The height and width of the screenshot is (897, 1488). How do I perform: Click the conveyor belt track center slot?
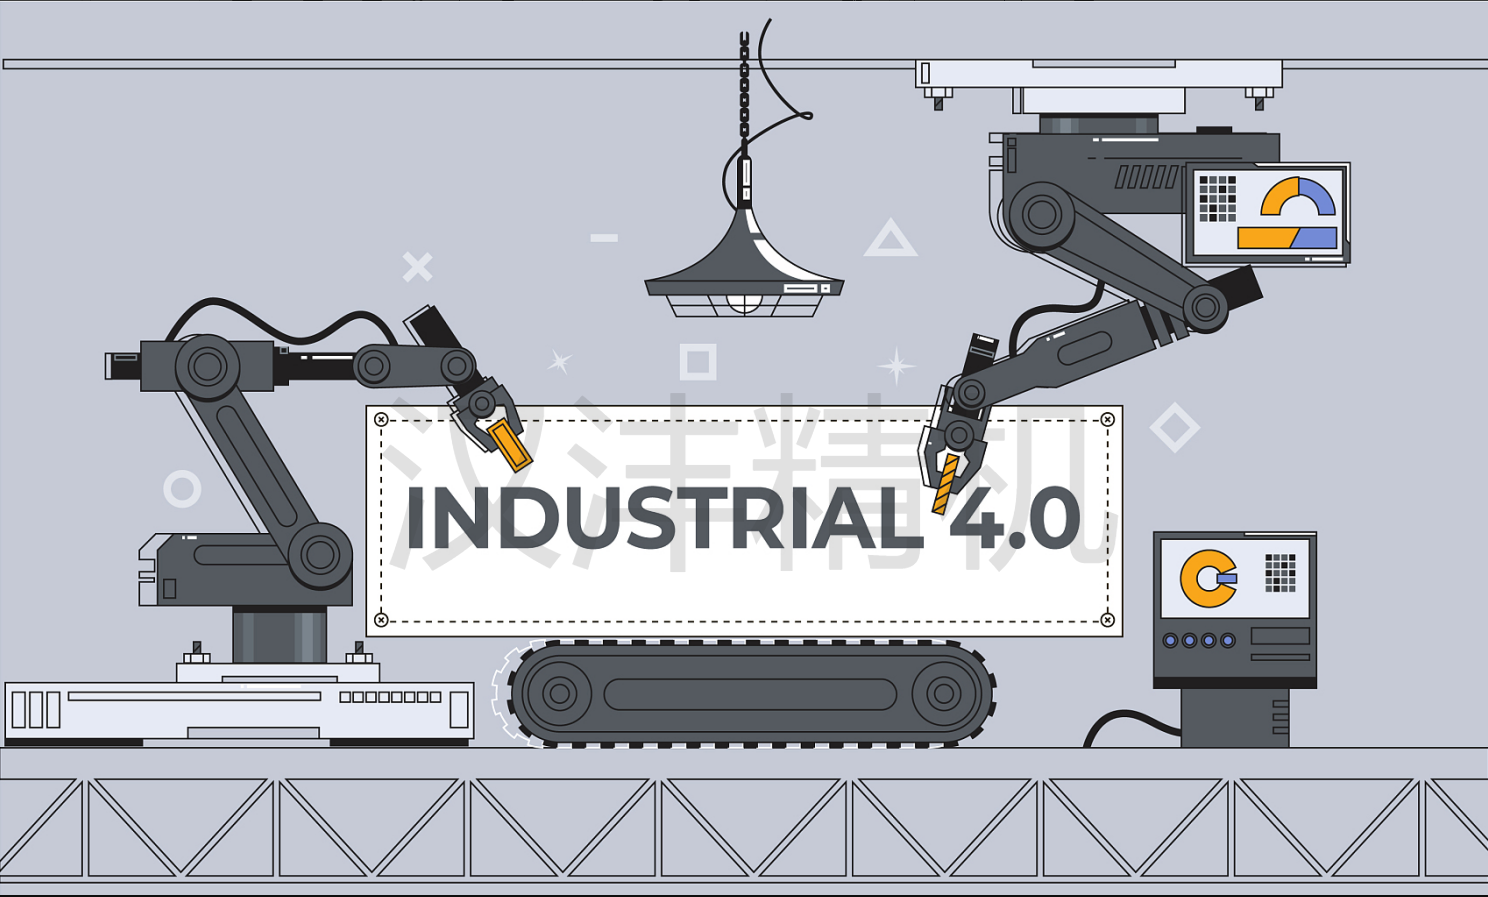coord(750,694)
